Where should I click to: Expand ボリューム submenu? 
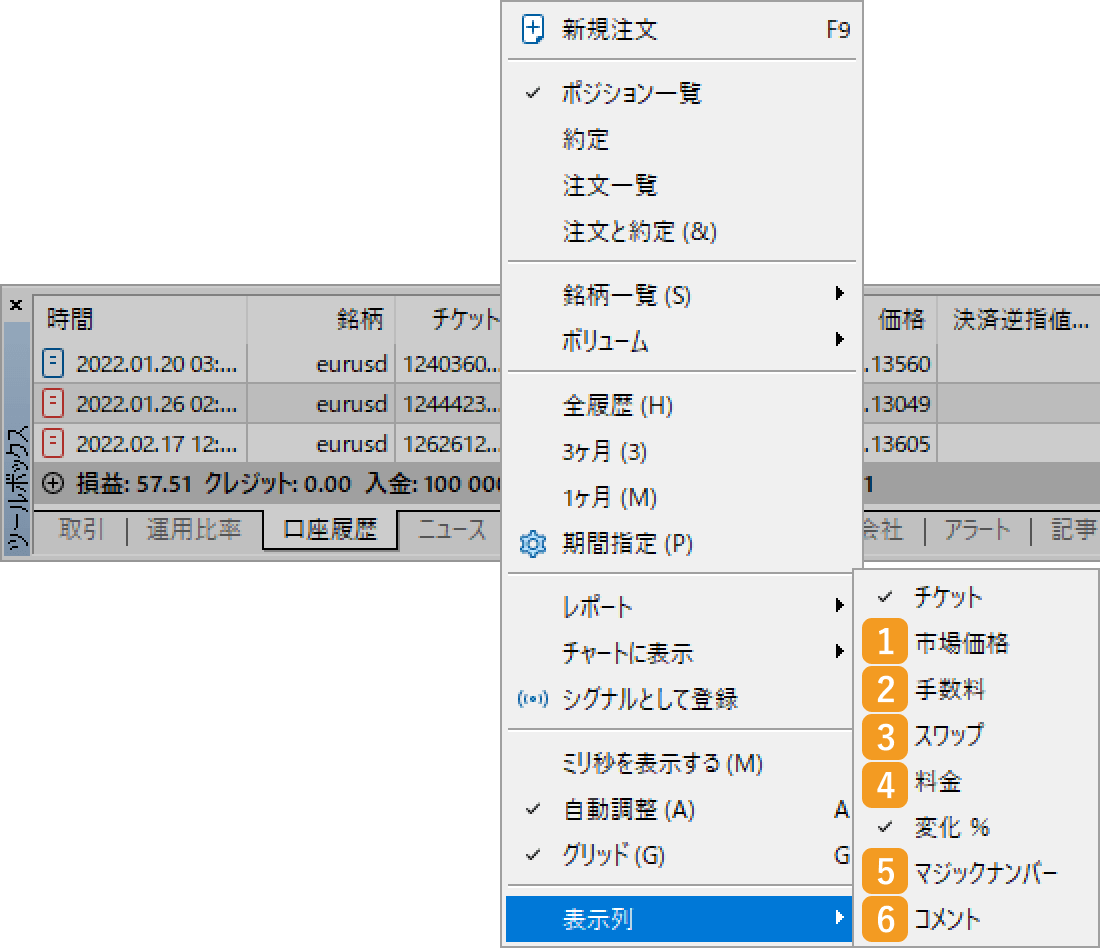tap(681, 341)
